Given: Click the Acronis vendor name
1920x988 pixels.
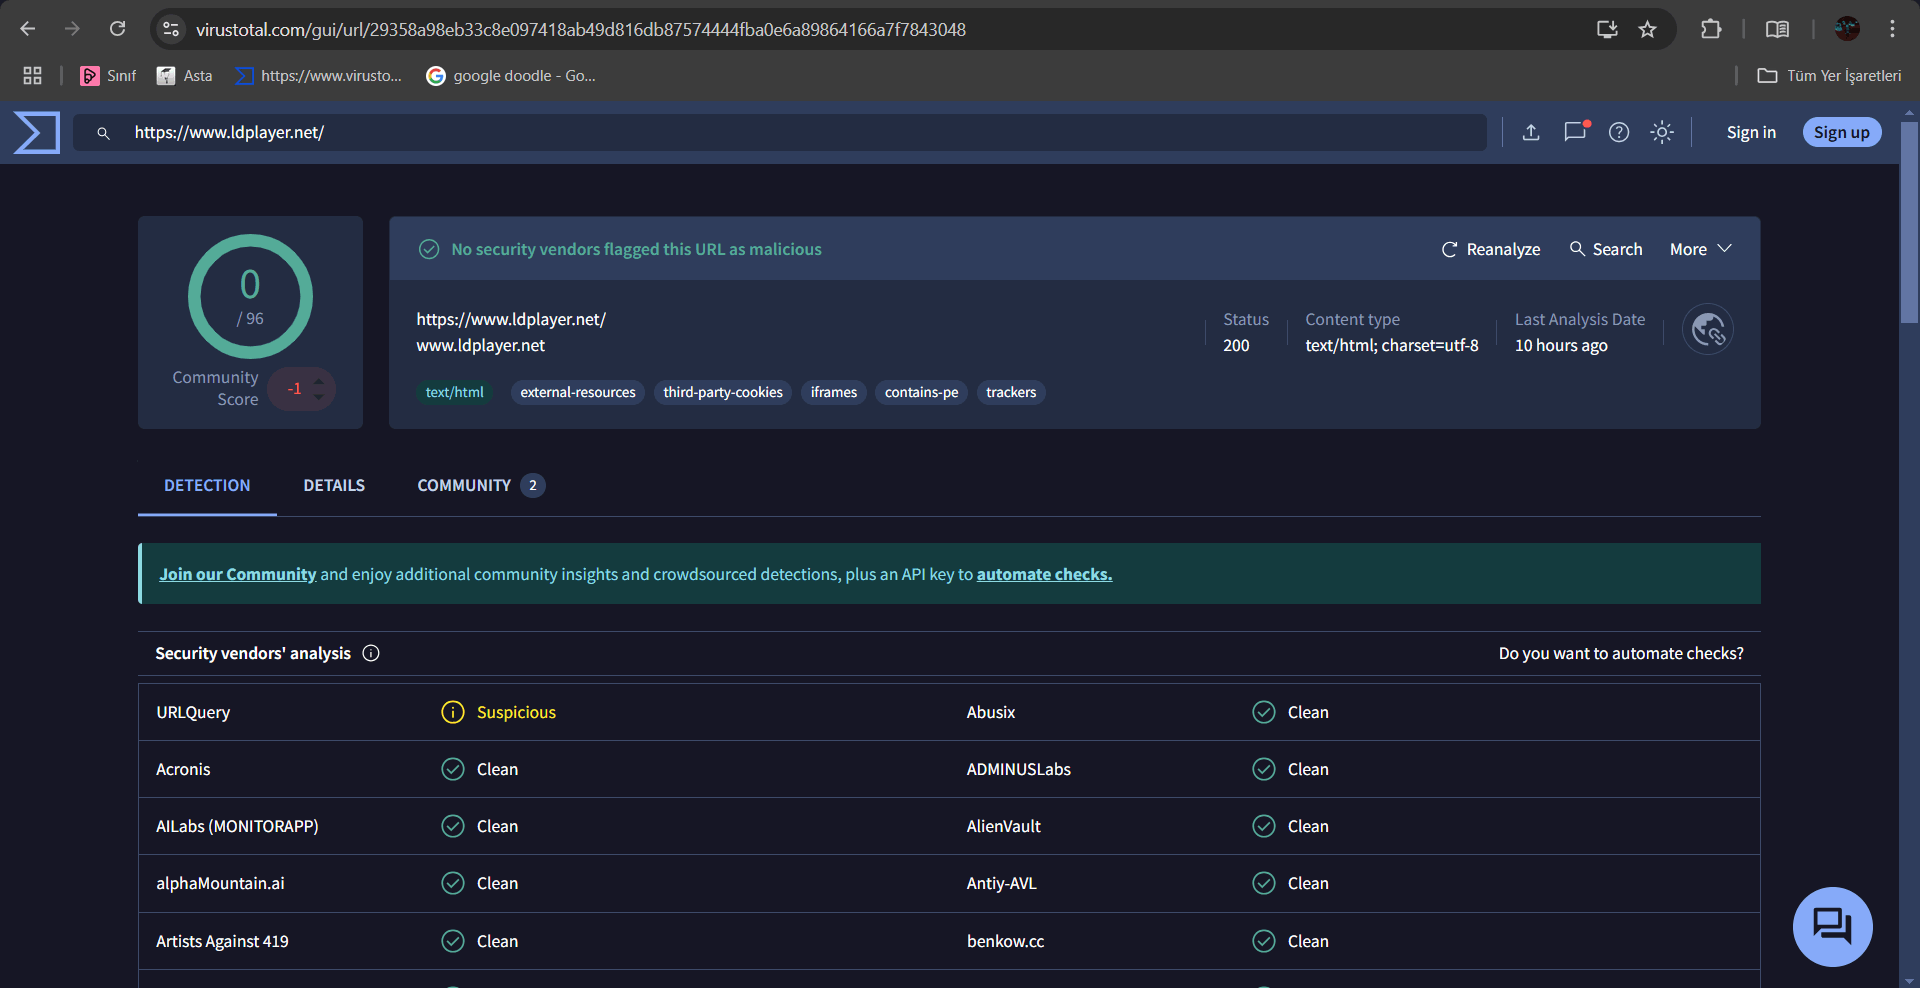Looking at the screenshot, I should pos(183,769).
